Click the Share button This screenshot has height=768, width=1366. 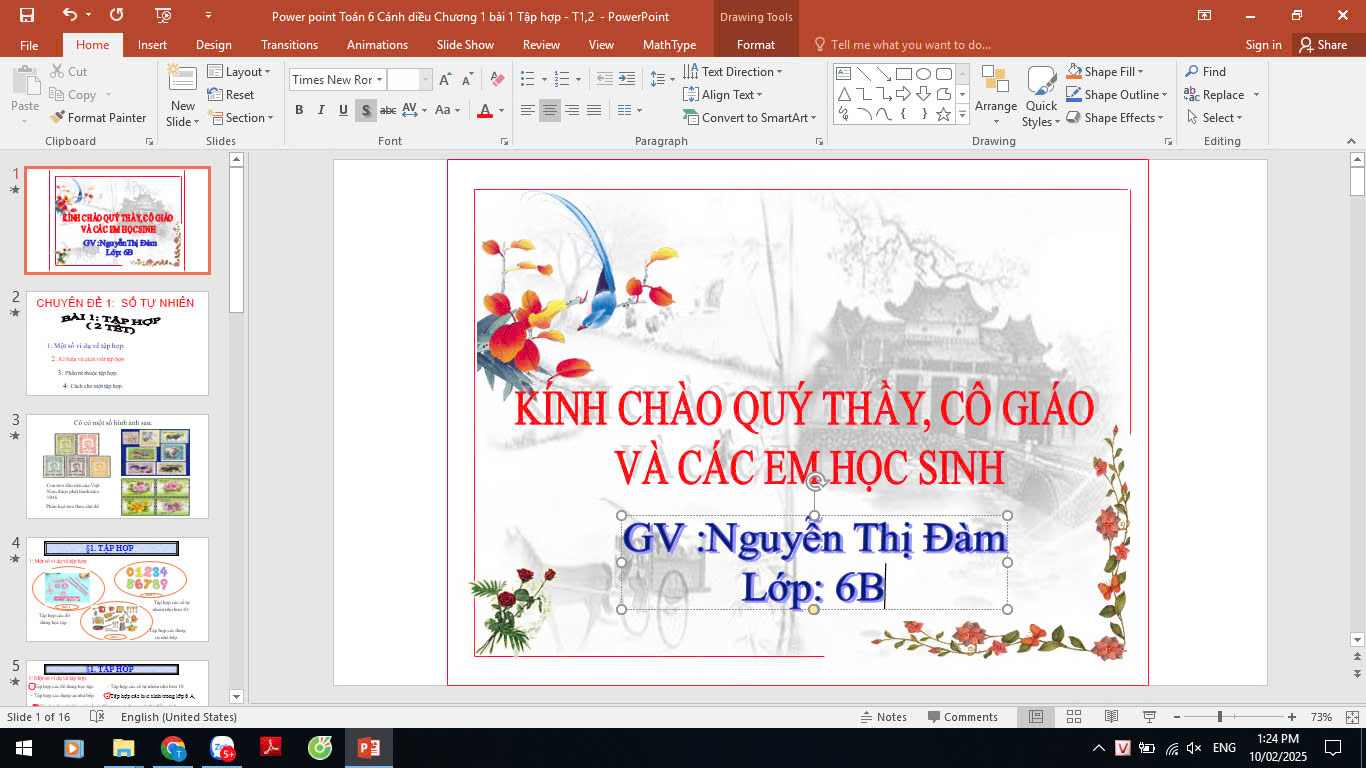1322,45
